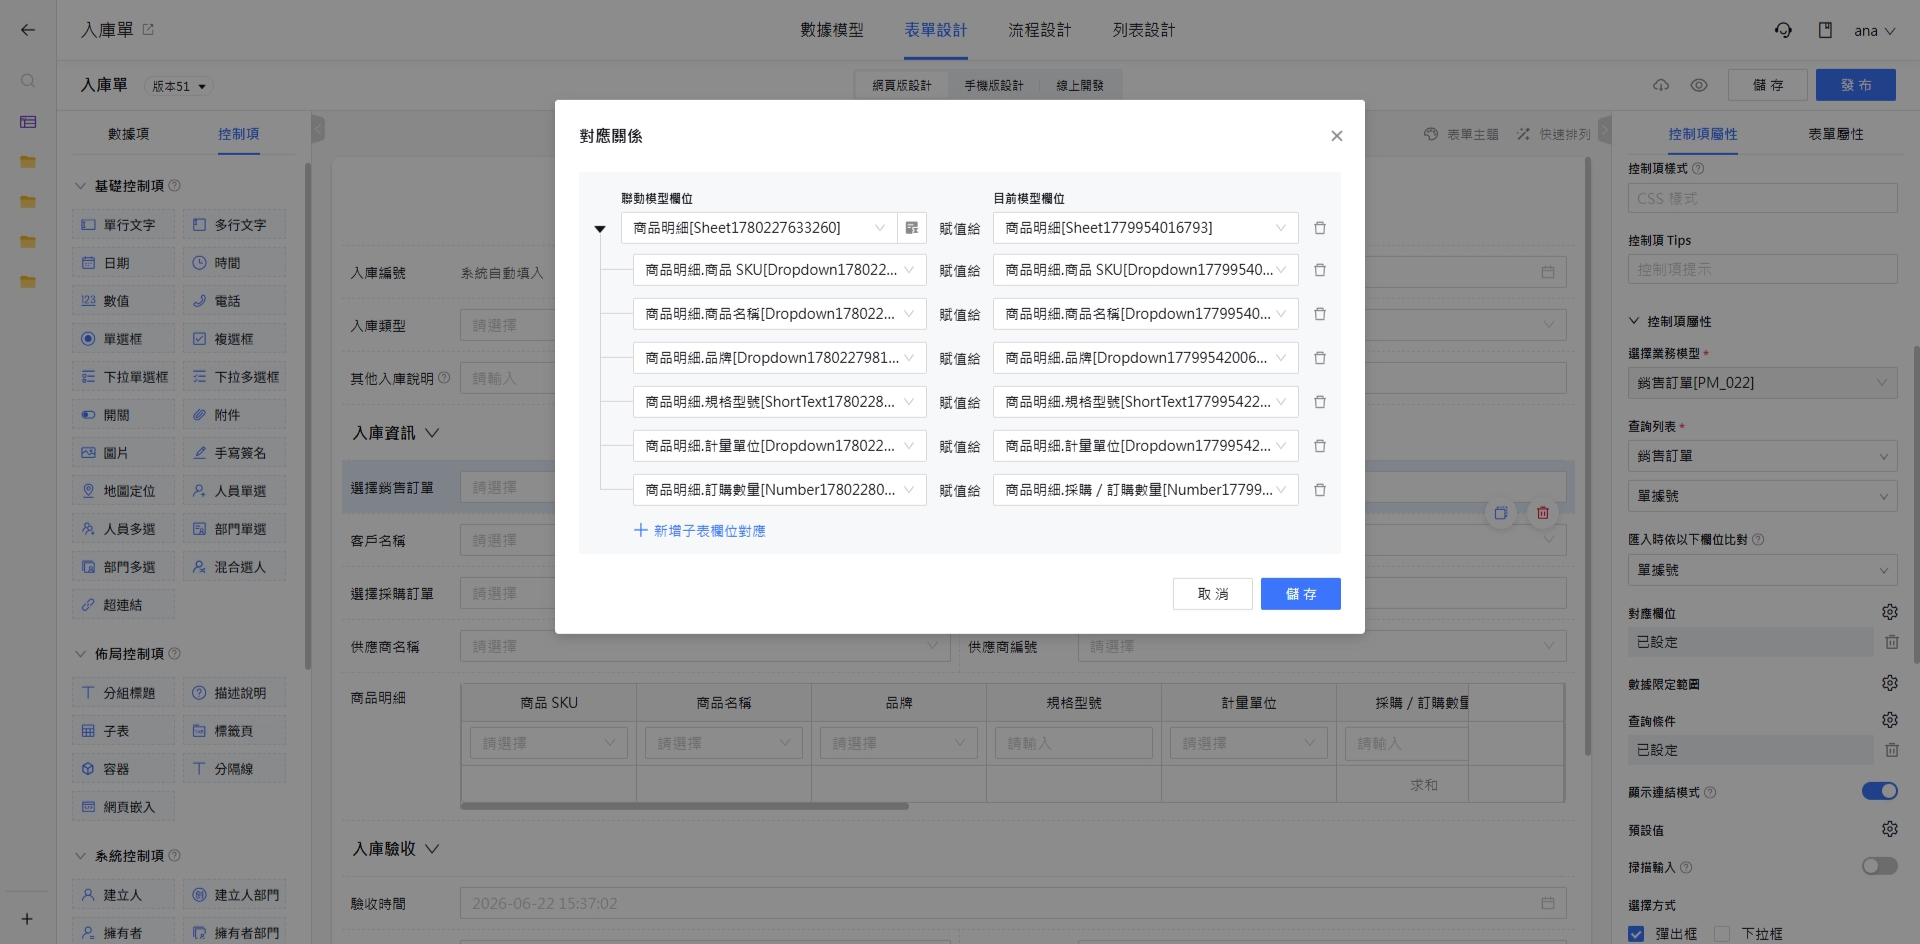This screenshot has height=944, width=1920.
Task: Collapse the 基礎控制項 section
Action: point(81,186)
